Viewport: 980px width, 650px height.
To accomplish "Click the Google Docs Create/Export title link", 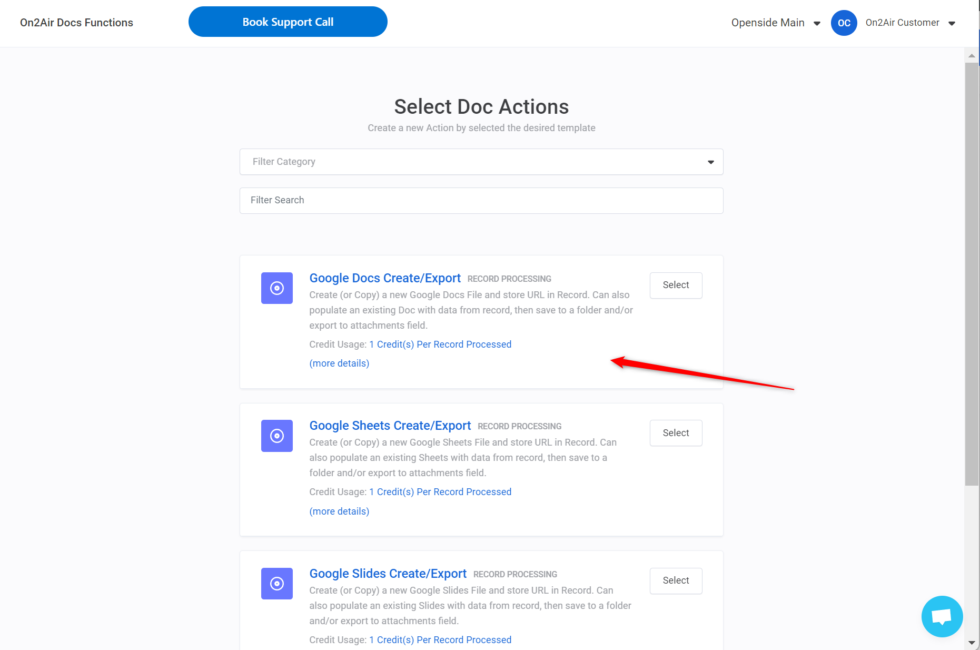I will [x=385, y=278].
